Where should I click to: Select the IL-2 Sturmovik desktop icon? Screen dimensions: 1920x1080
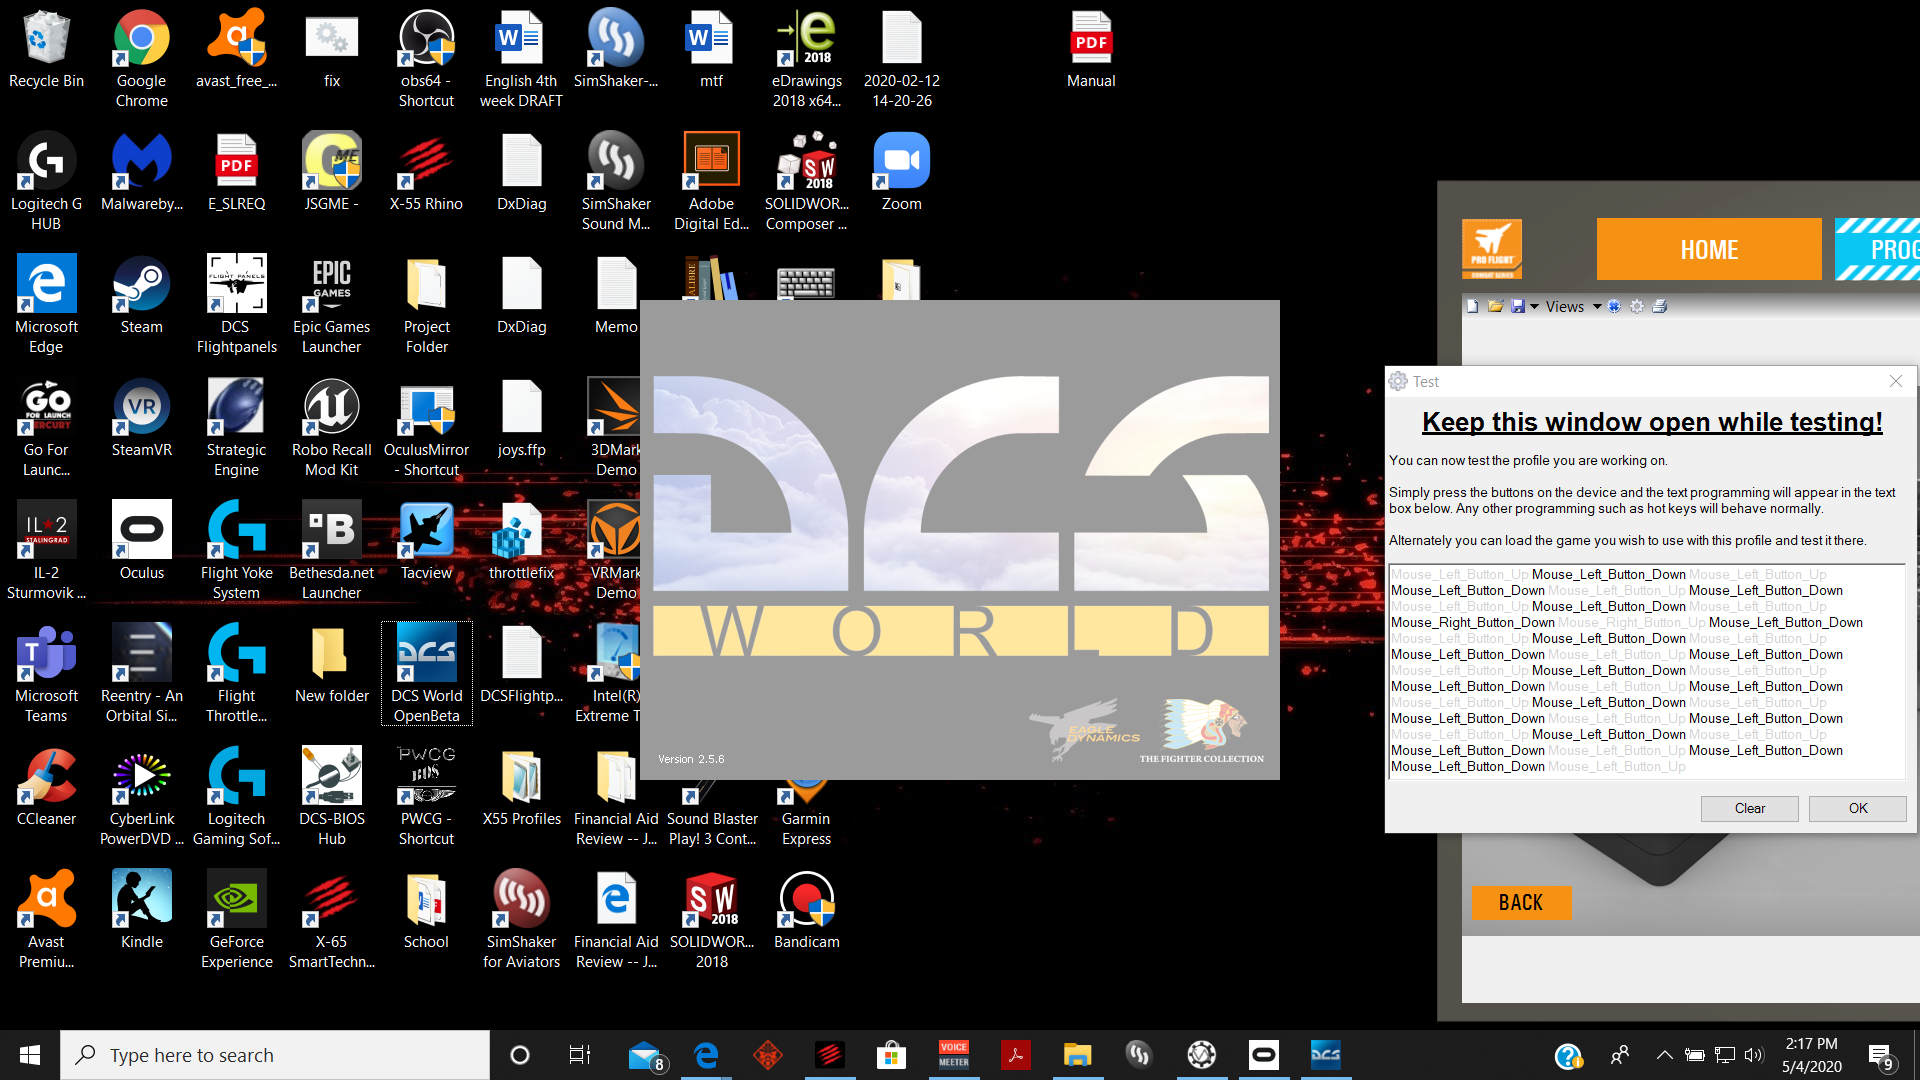pyautogui.click(x=46, y=551)
